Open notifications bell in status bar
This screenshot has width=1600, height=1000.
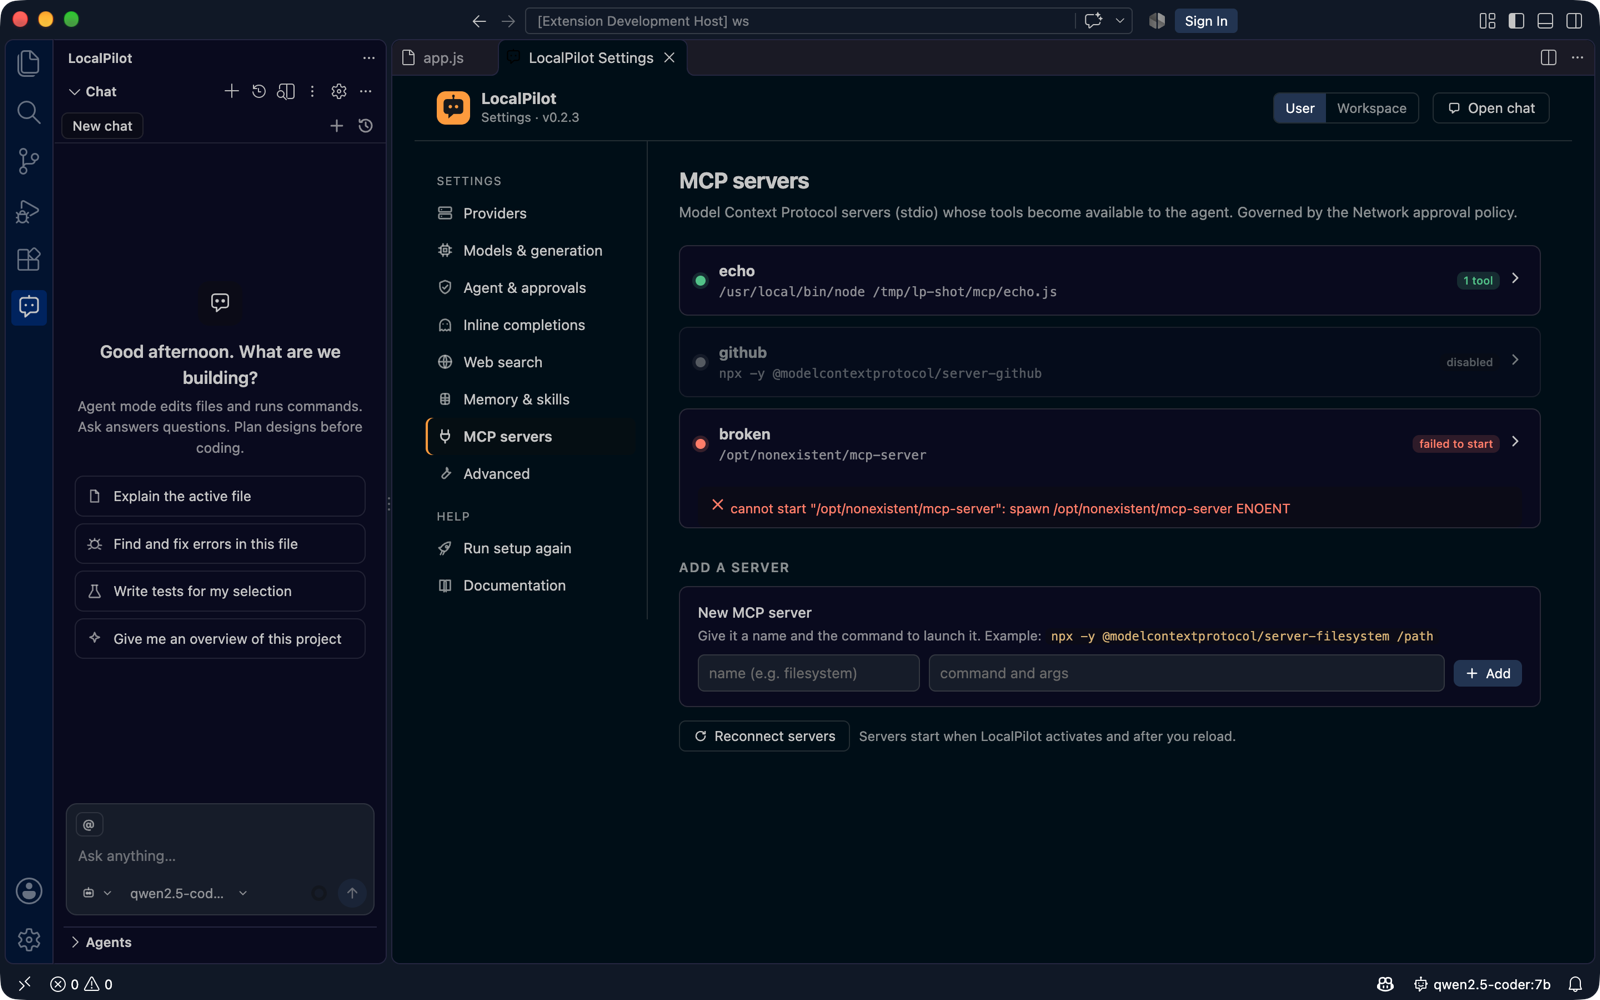pyautogui.click(x=1575, y=984)
